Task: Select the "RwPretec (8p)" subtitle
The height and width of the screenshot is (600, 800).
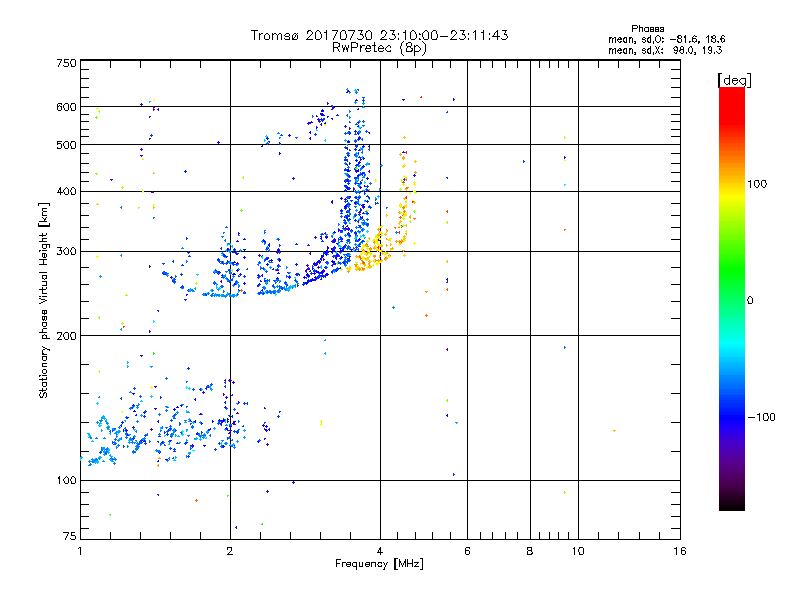Action: click(x=379, y=48)
